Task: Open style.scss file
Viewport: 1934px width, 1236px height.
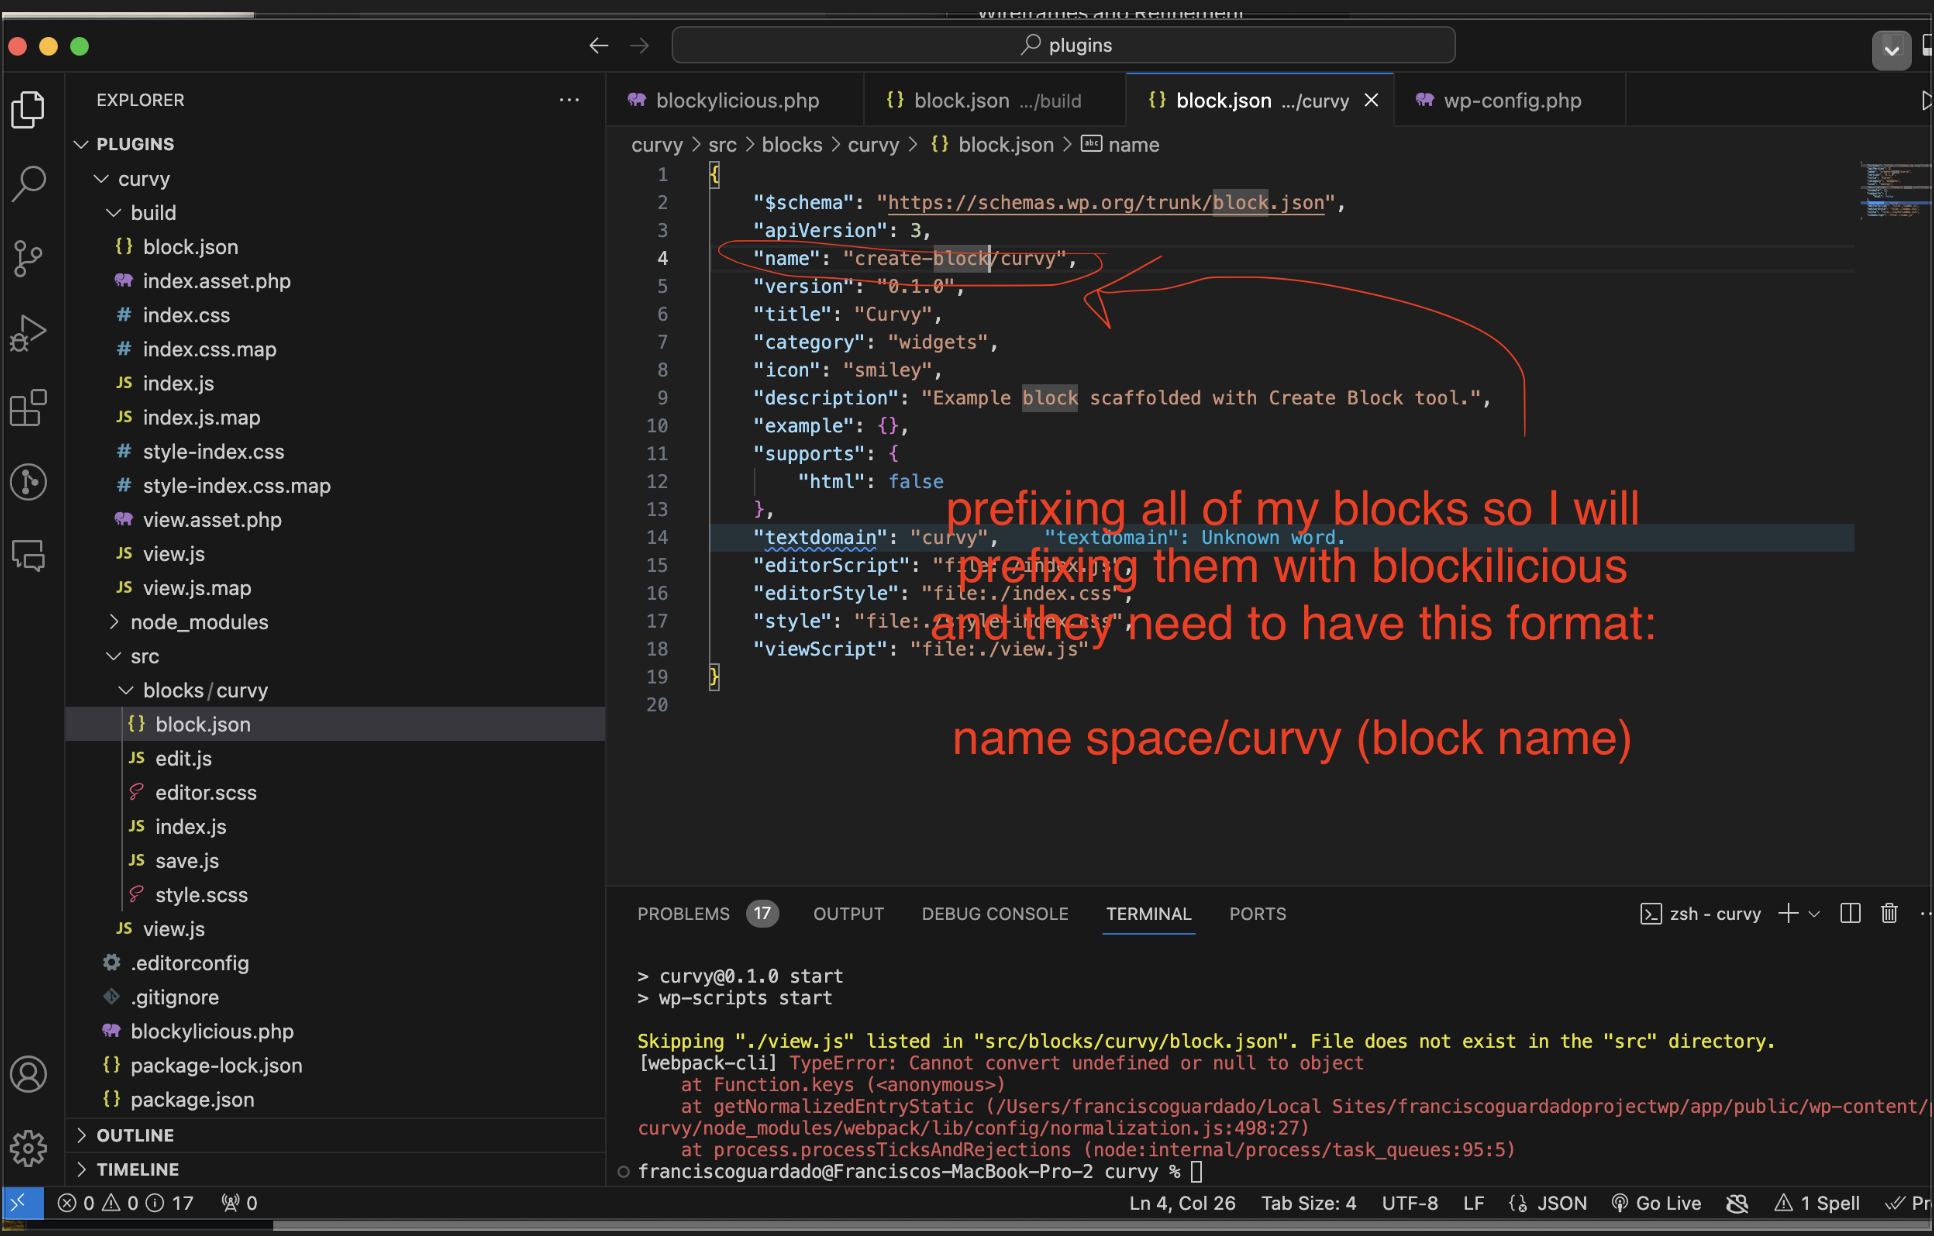Action: [201, 894]
